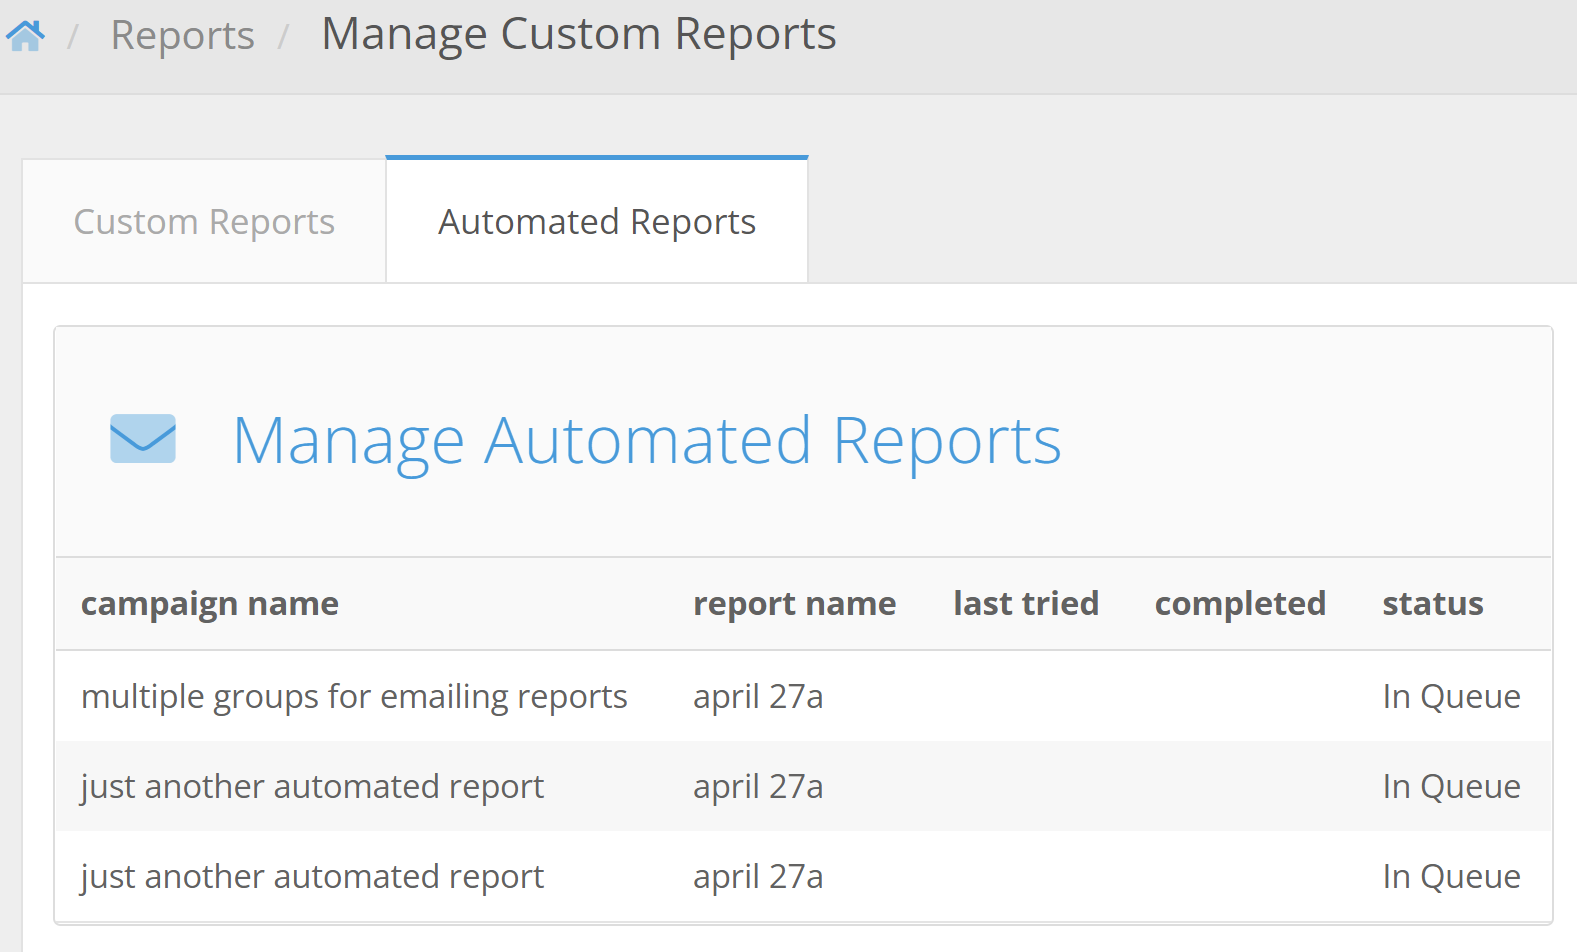Click the Manage Custom Reports breadcrumb title
The height and width of the screenshot is (952, 1577).
click(x=578, y=34)
